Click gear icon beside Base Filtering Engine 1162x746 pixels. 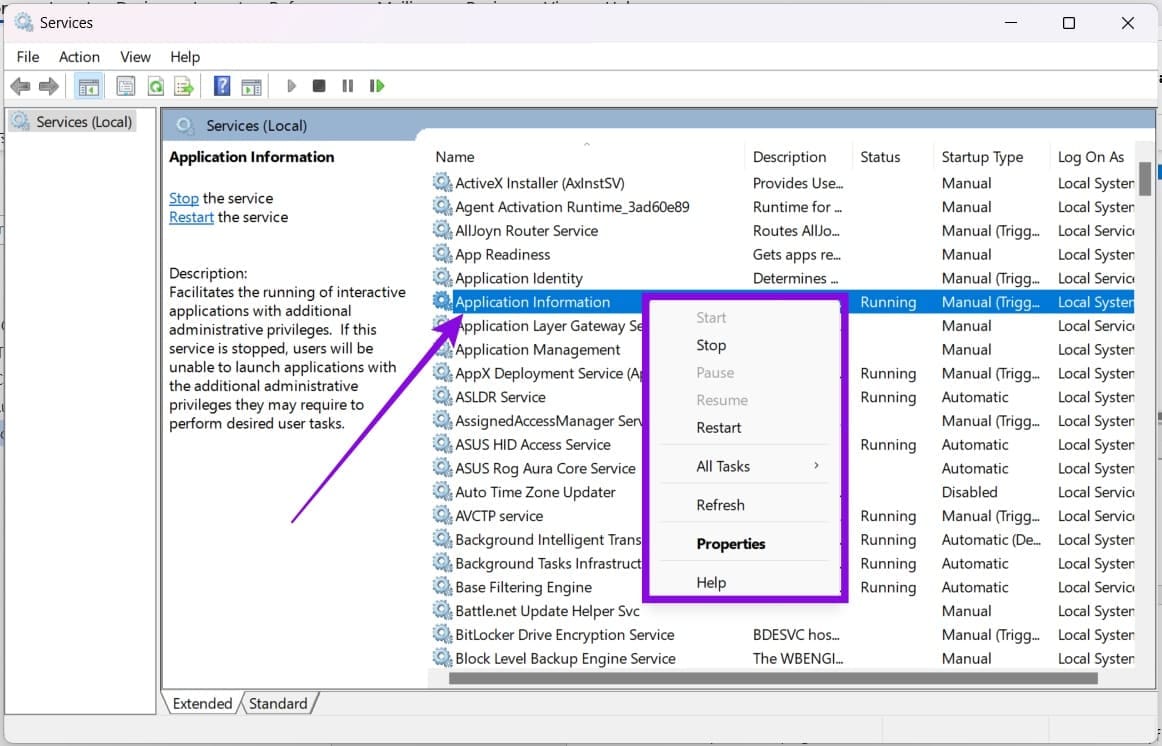pyautogui.click(x=442, y=586)
